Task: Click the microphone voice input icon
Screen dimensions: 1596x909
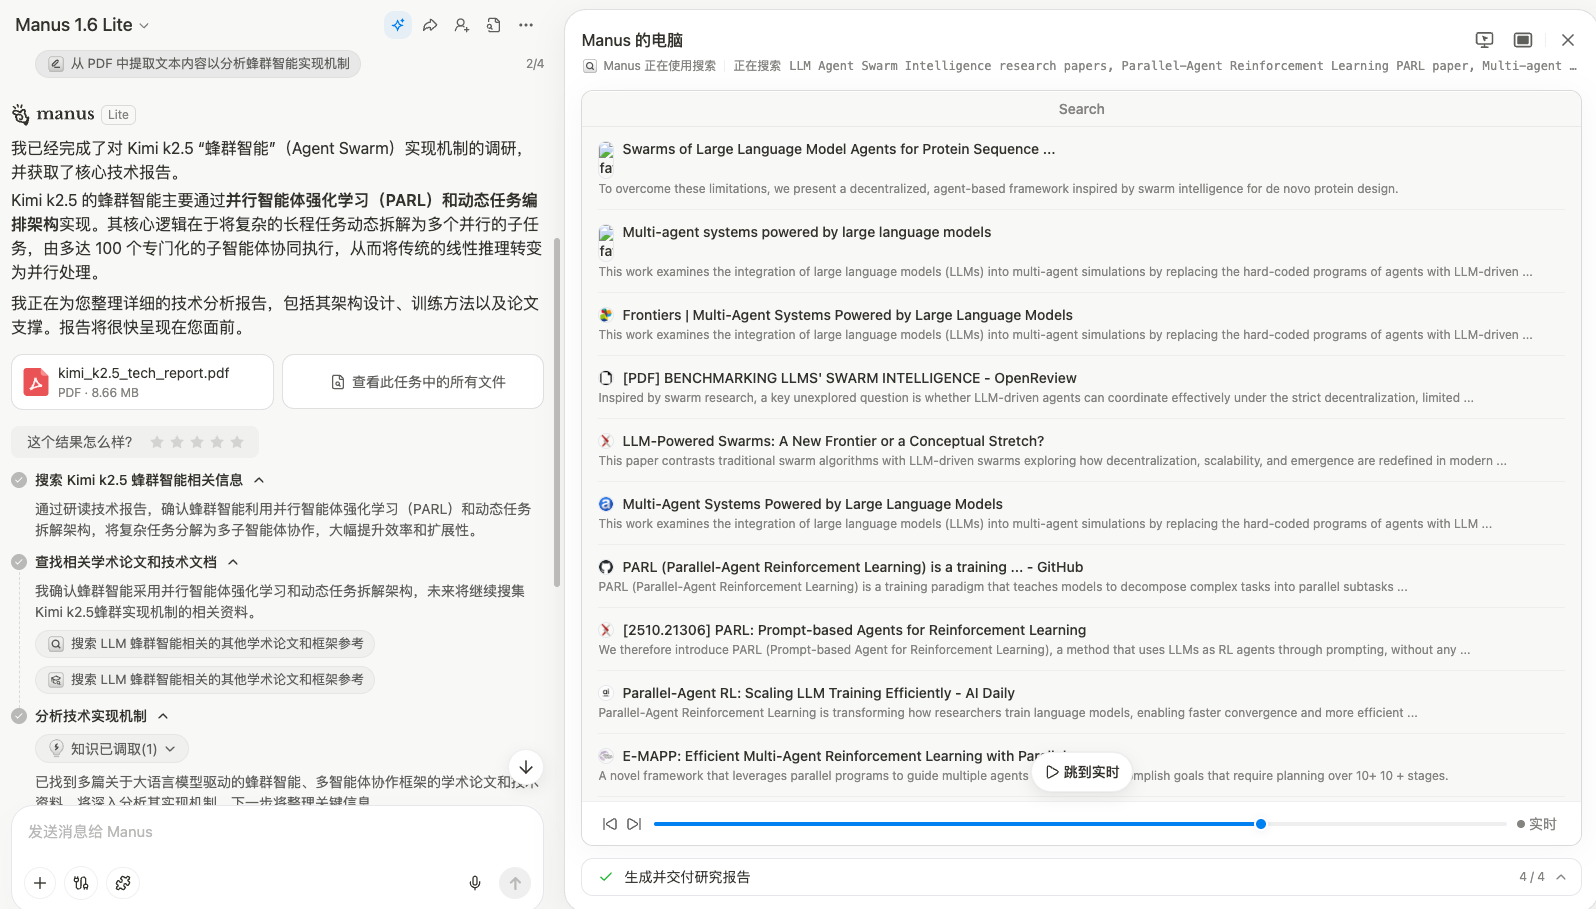Action: click(475, 883)
